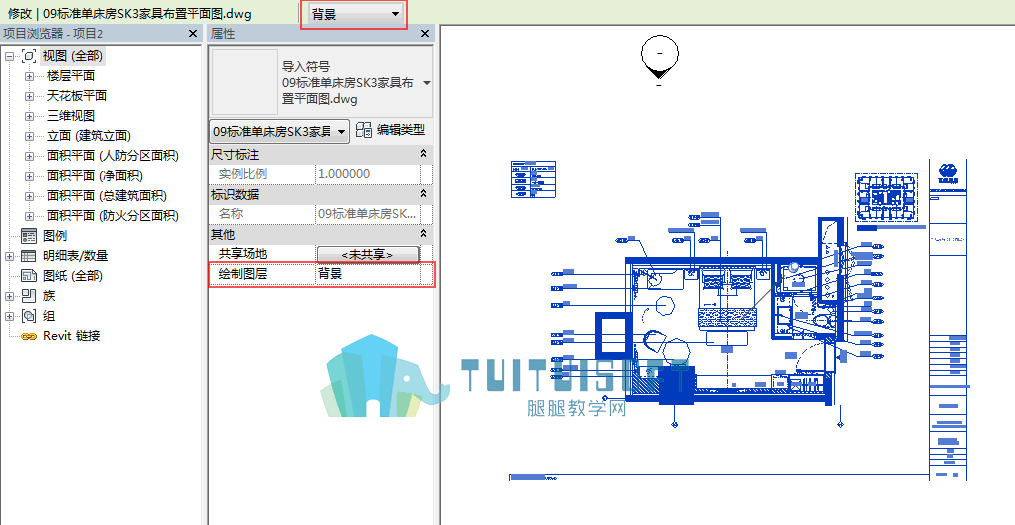Screen dimensions: 1015x525
Task: Close the 项目浏览器 panel
Action: [x=193, y=34]
